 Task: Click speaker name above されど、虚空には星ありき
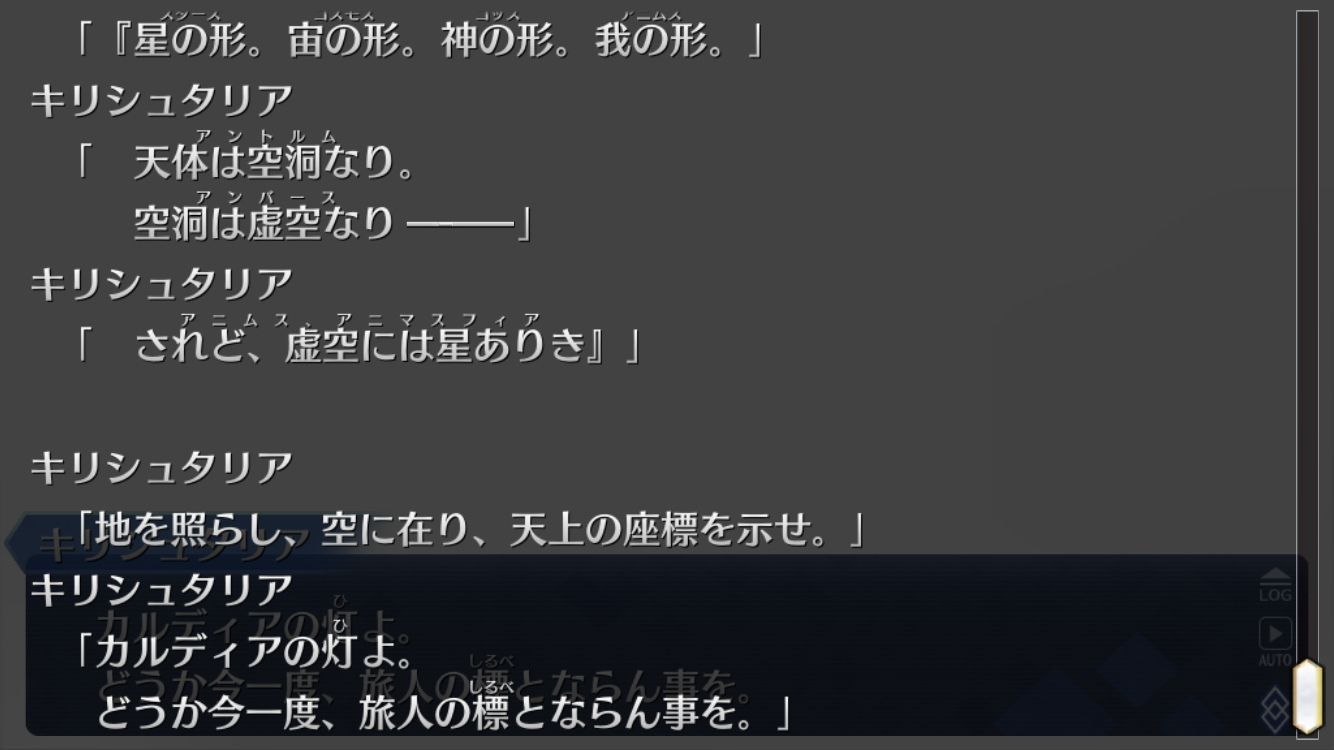coord(161,285)
